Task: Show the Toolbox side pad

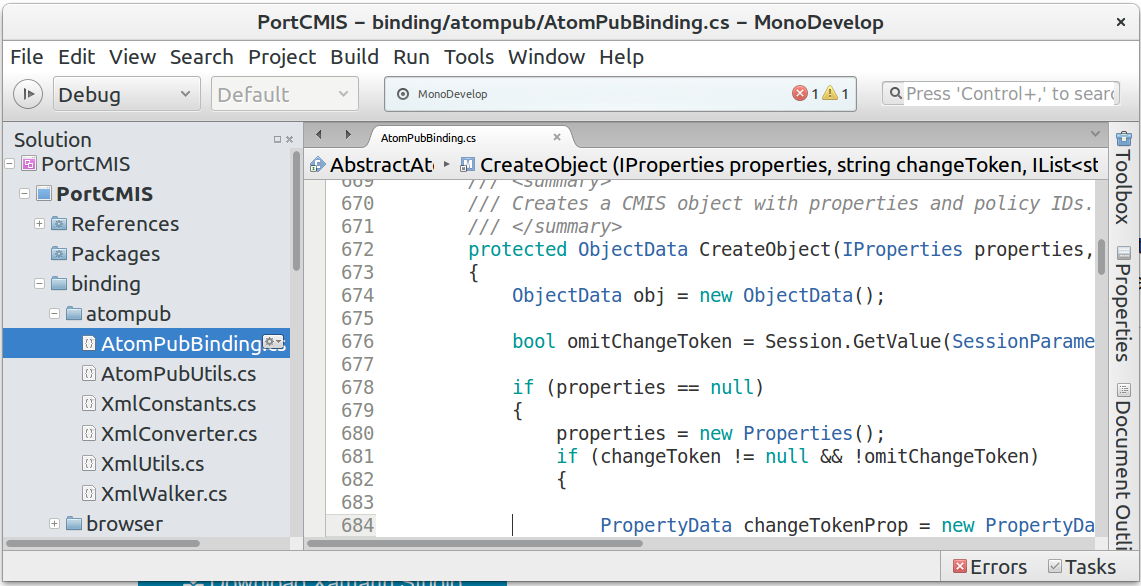Action: tap(1124, 177)
